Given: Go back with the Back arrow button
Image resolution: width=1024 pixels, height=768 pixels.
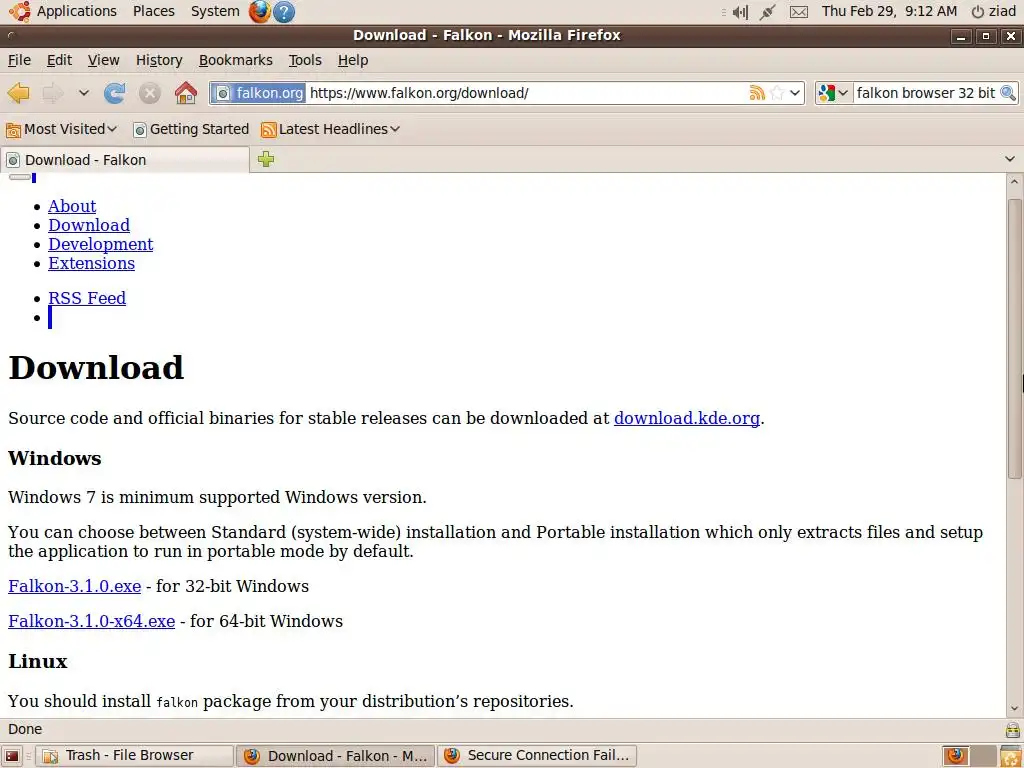Looking at the screenshot, I should click(x=18, y=93).
